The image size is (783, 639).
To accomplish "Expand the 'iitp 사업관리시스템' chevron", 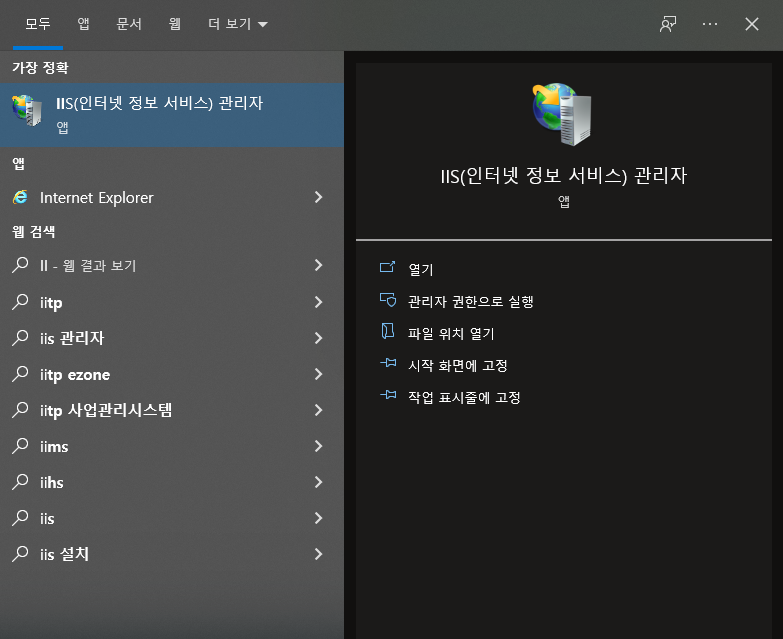I will coord(319,410).
